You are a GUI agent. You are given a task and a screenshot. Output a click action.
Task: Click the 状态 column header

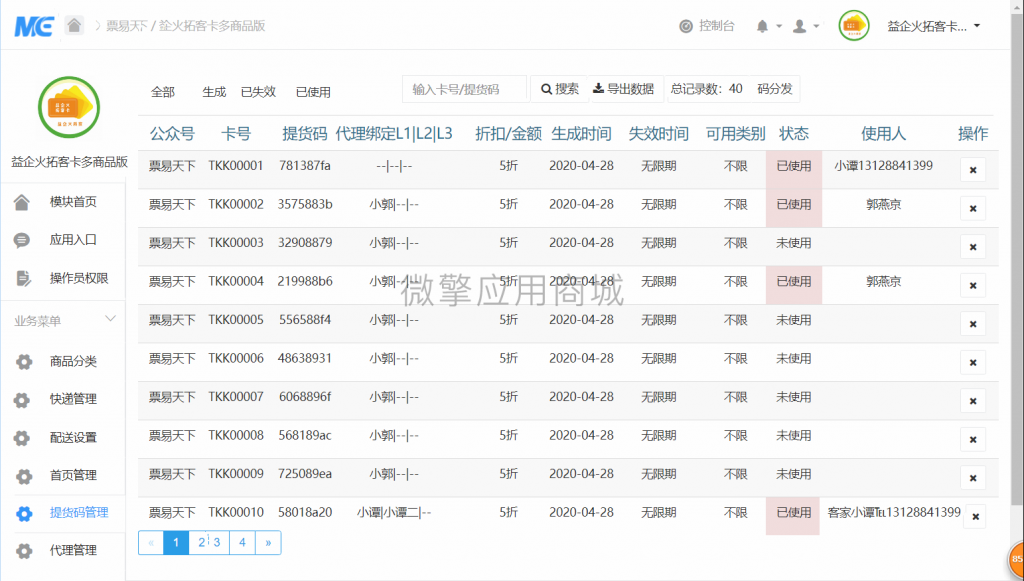click(x=794, y=134)
